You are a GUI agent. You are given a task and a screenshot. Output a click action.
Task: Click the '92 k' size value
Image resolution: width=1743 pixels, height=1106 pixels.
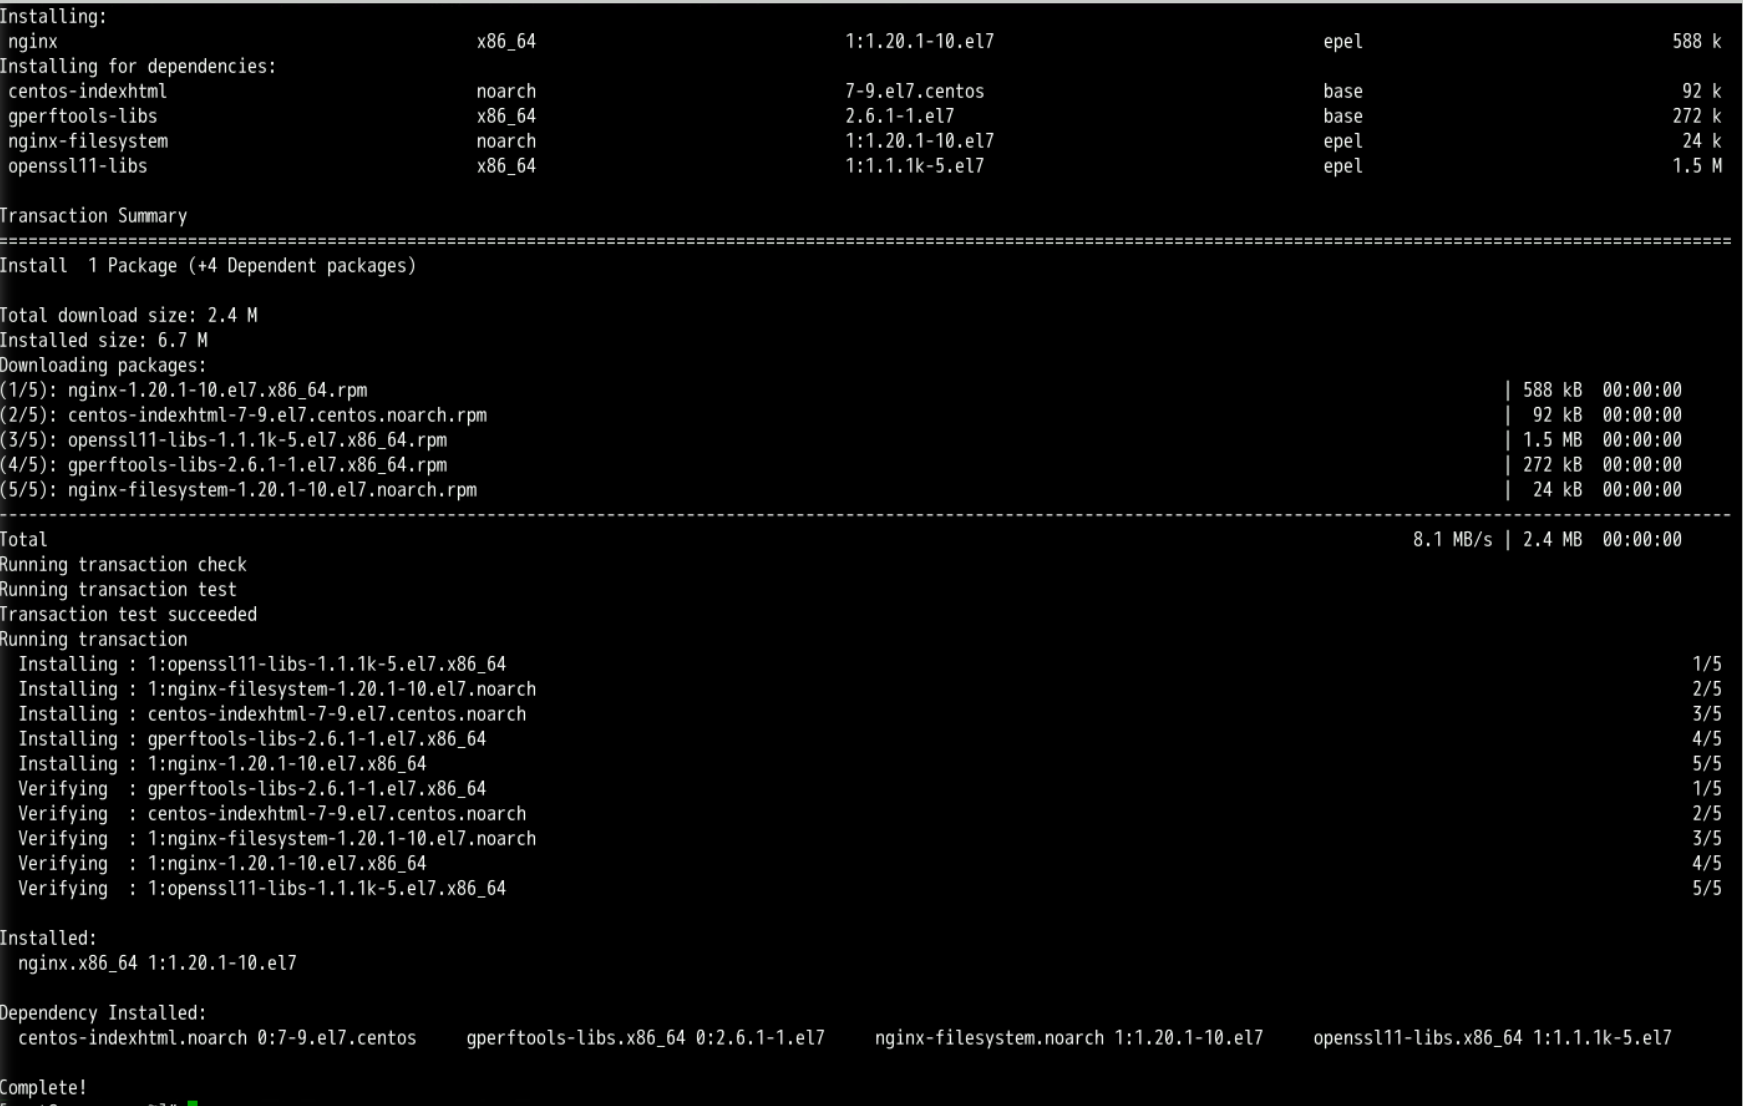tap(1701, 91)
